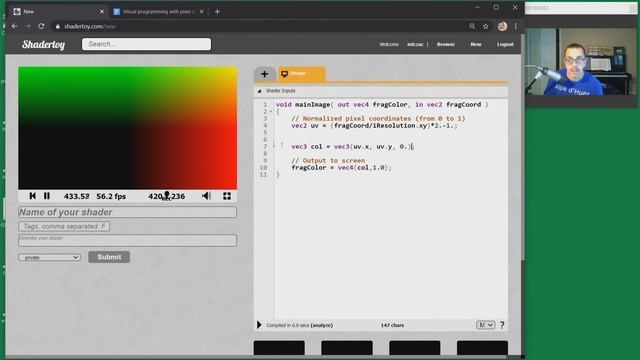The image size is (640, 360).
Task: Click the shader description box
Action: pos(127,240)
